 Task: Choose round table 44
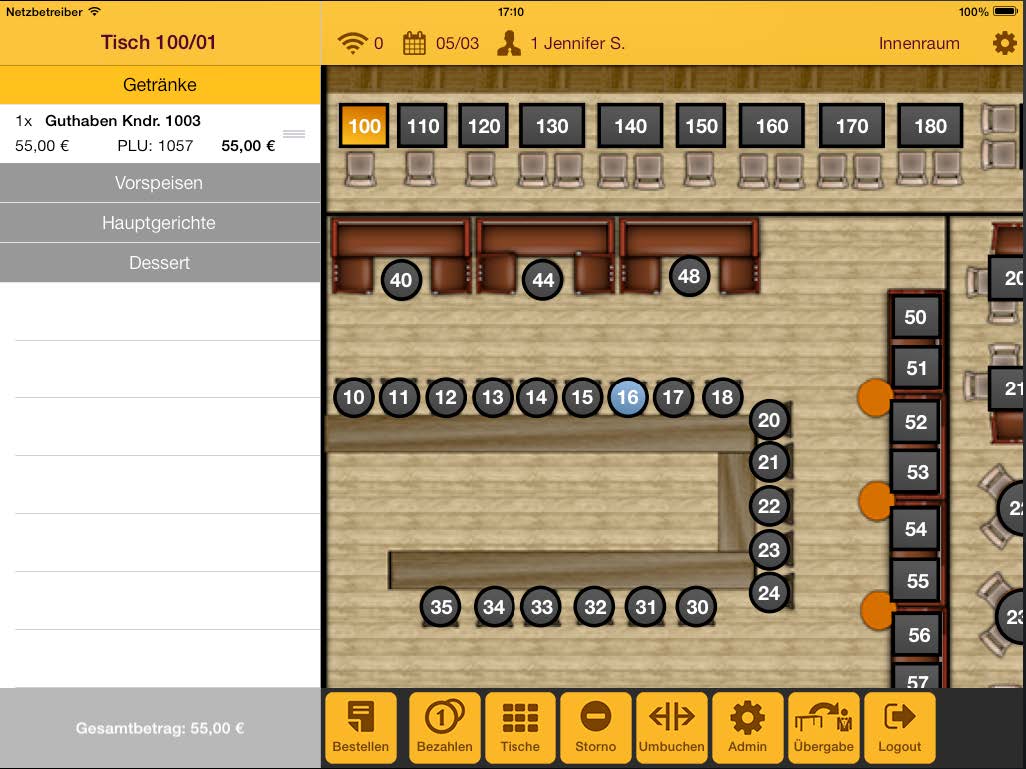click(543, 280)
